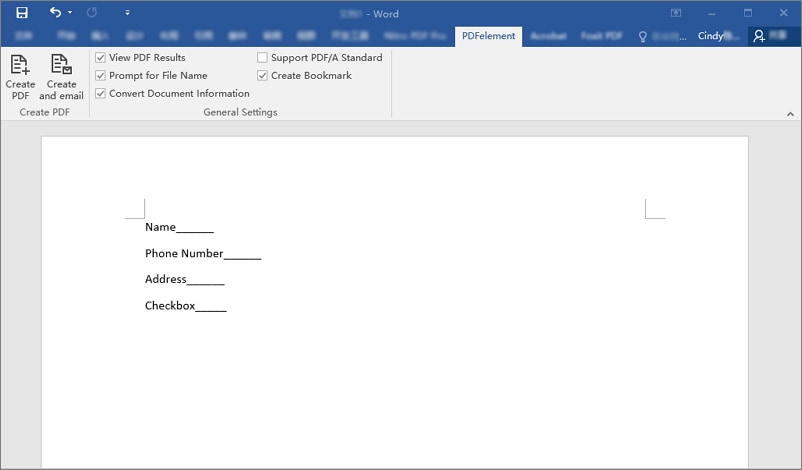Image resolution: width=802 pixels, height=470 pixels.
Task: Click the Tell Me lightbulb icon
Action: pos(643,36)
